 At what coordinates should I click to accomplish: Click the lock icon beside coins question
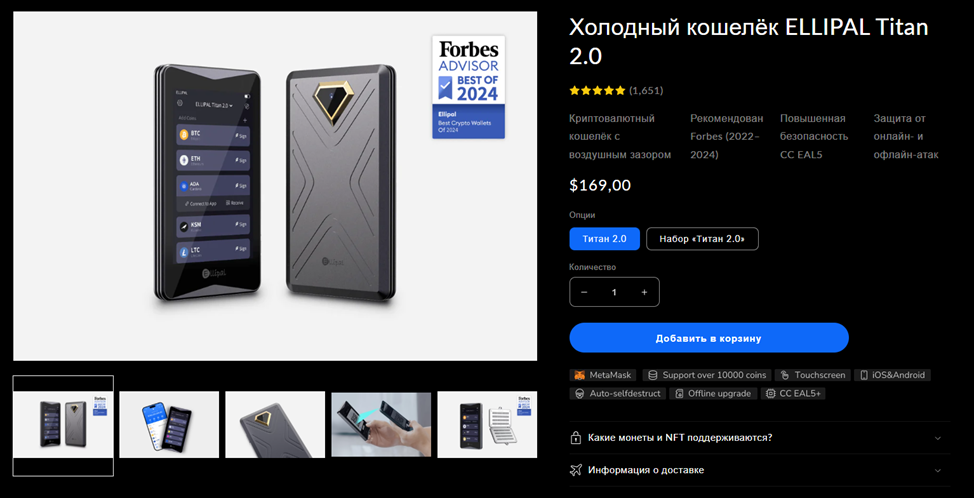coord(575,438)
